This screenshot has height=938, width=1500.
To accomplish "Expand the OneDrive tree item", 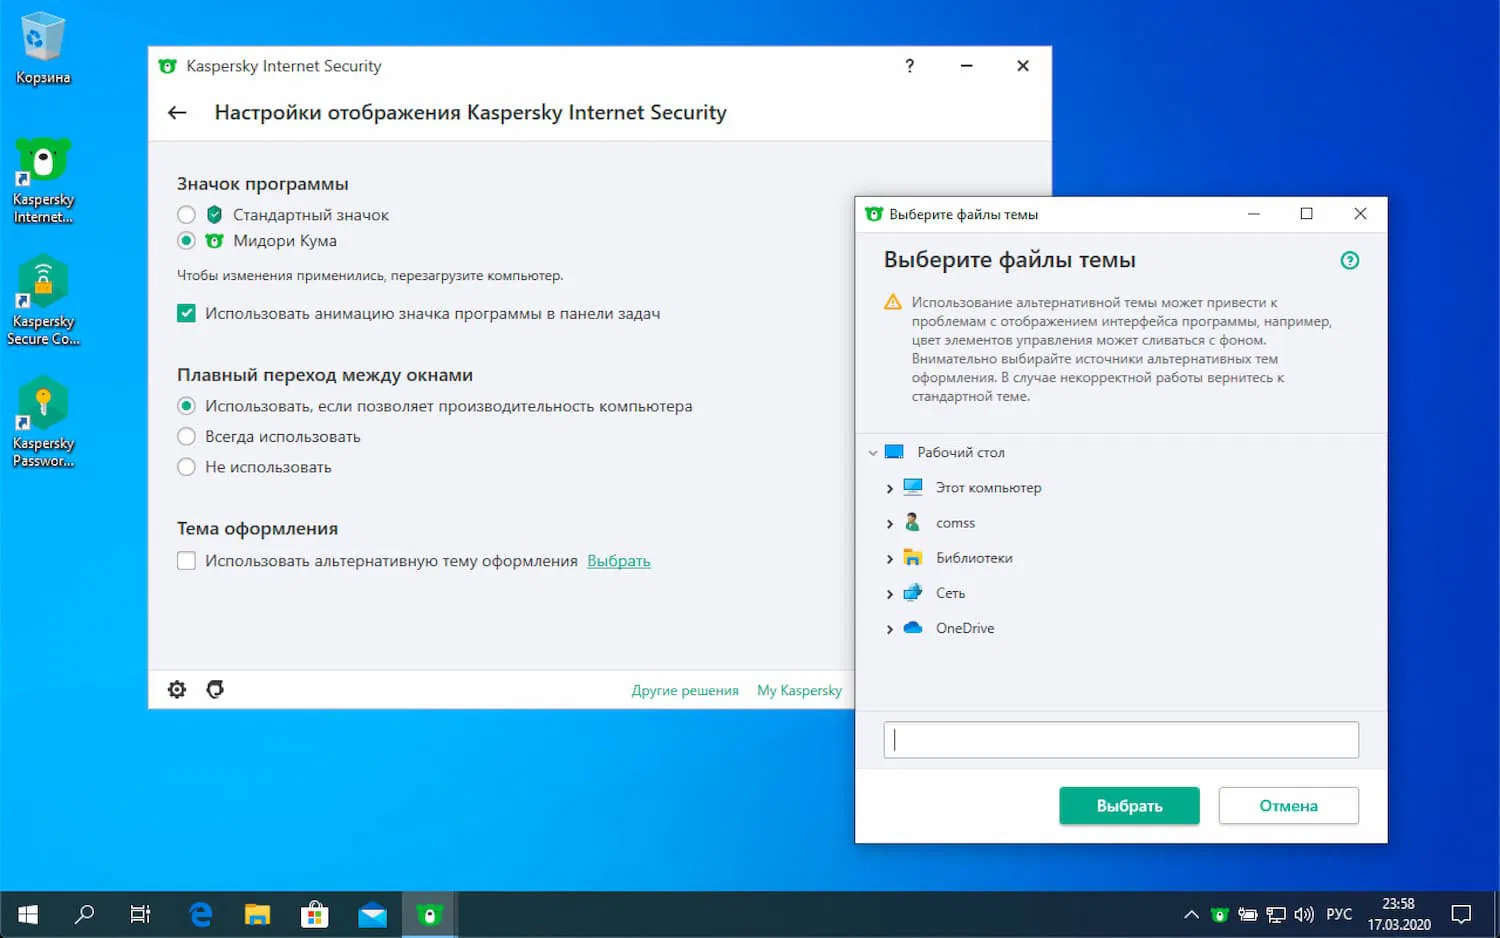I will [890, 628].
